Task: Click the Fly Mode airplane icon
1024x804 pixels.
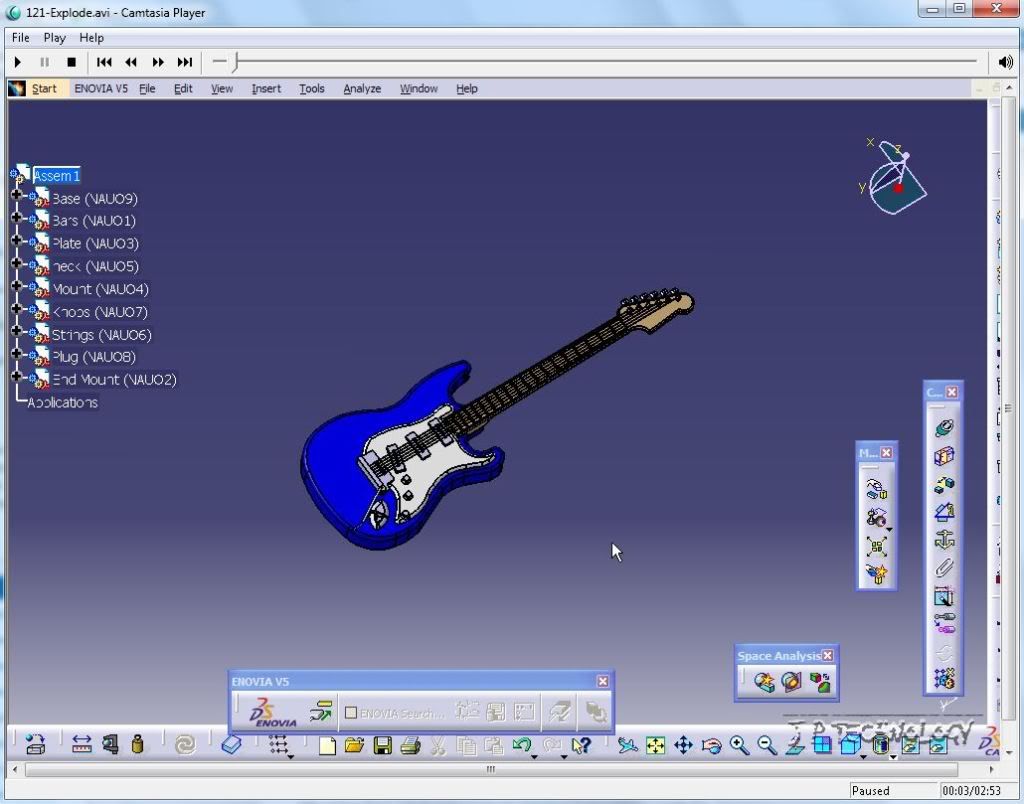Action: coord(628,745)
